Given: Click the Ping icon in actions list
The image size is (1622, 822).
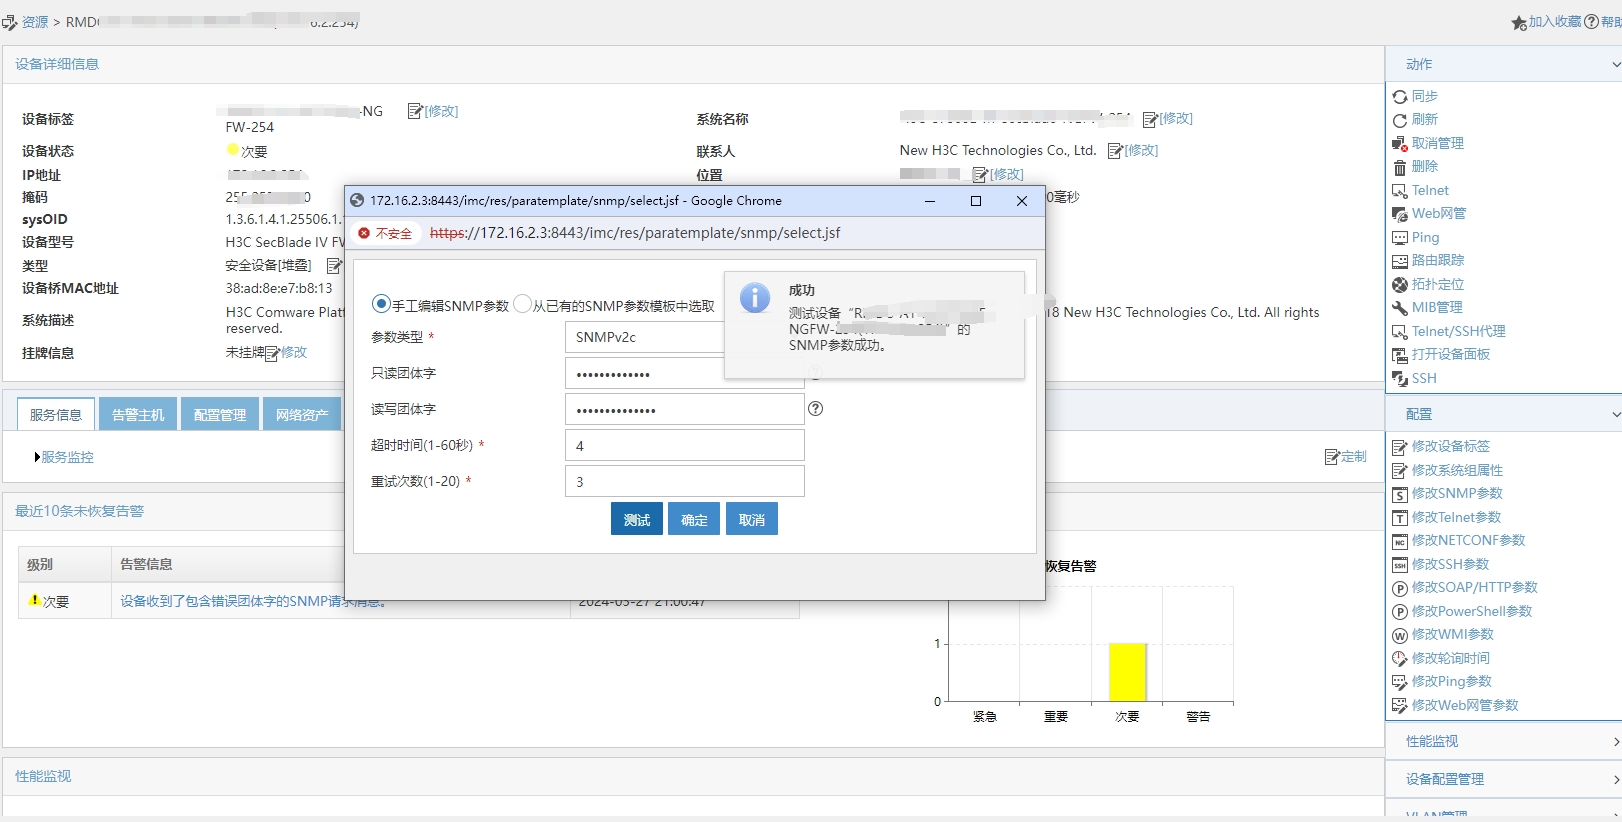Looking at the screenshot, I should click(x=1400, y=238).
